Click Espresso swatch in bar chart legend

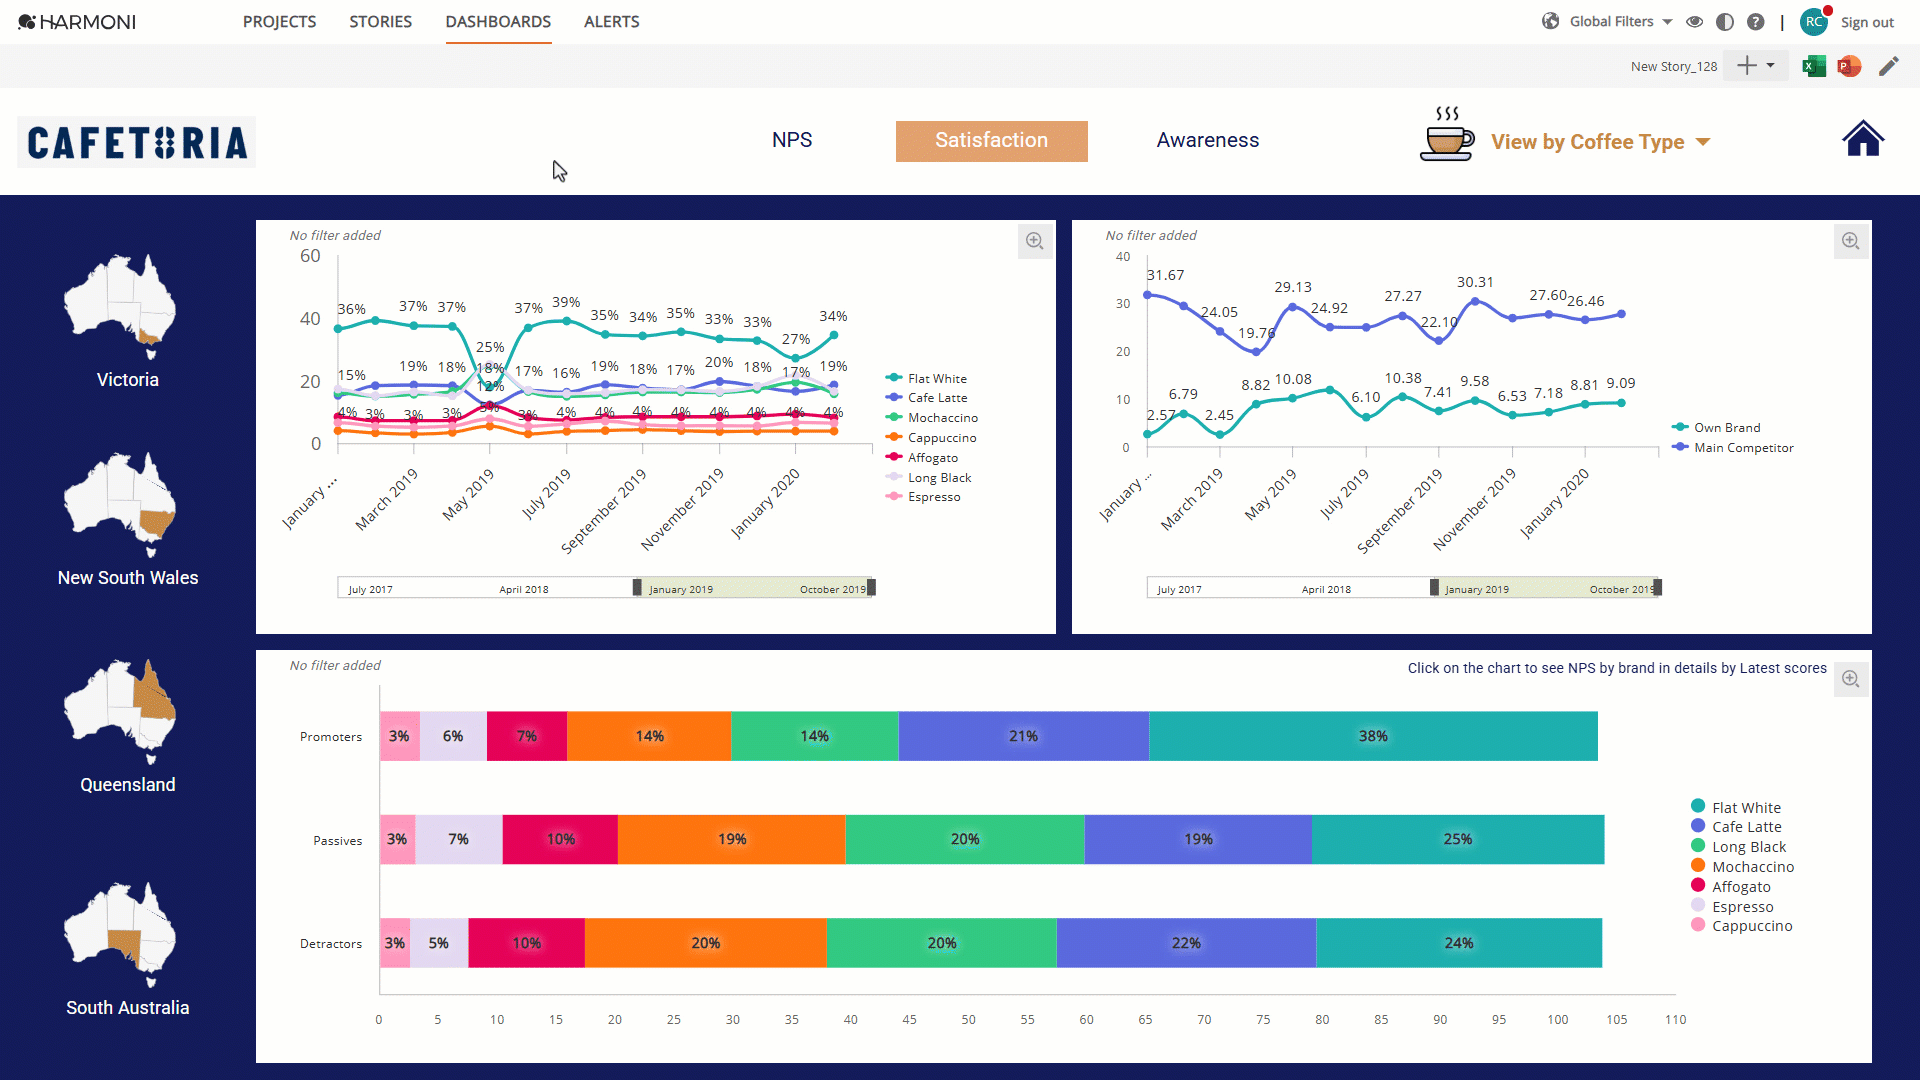[x=1698, y=905]
